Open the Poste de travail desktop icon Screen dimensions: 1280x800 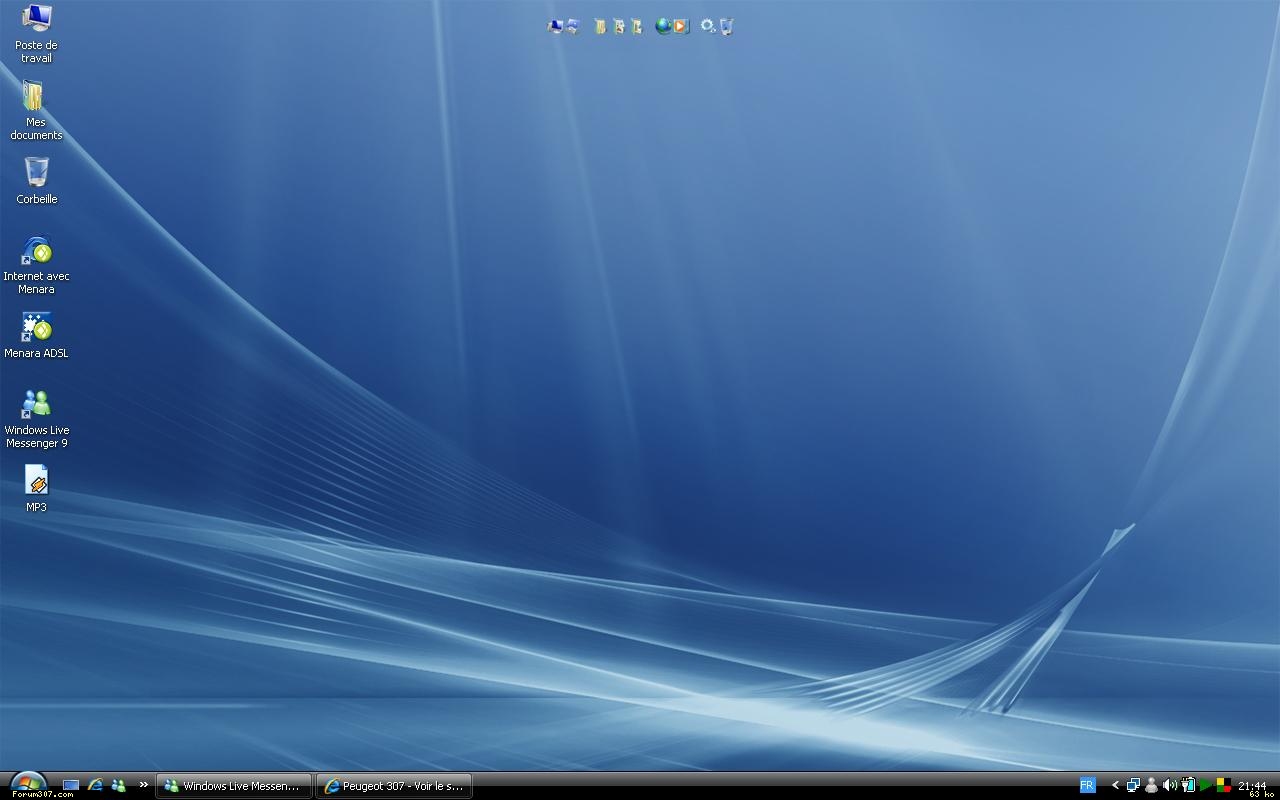[36, 33]
